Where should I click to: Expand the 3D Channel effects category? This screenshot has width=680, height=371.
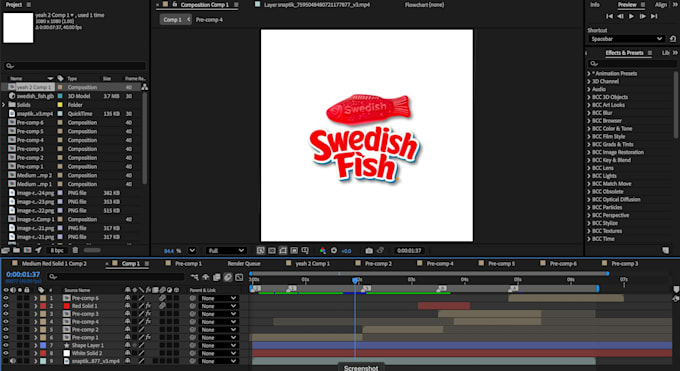[589, 81]
